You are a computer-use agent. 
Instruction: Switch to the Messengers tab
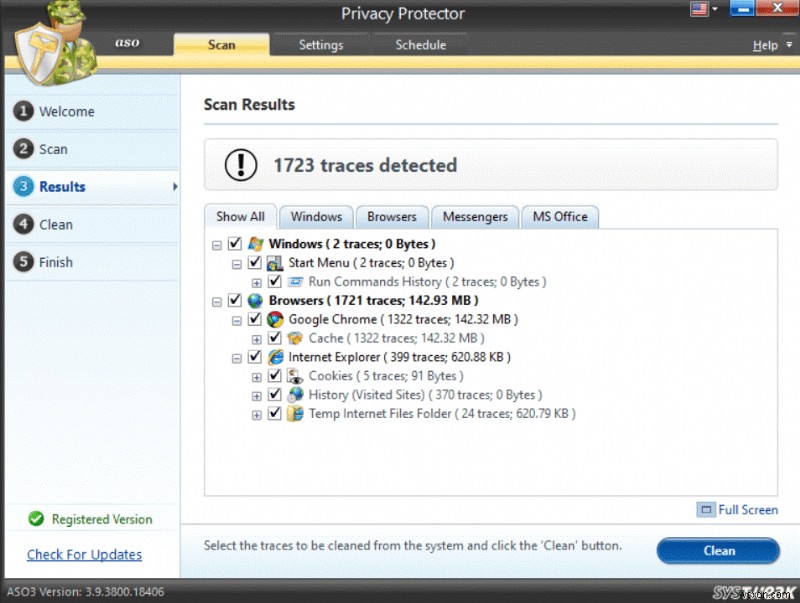pyautogui.click(x=474, y=216)
